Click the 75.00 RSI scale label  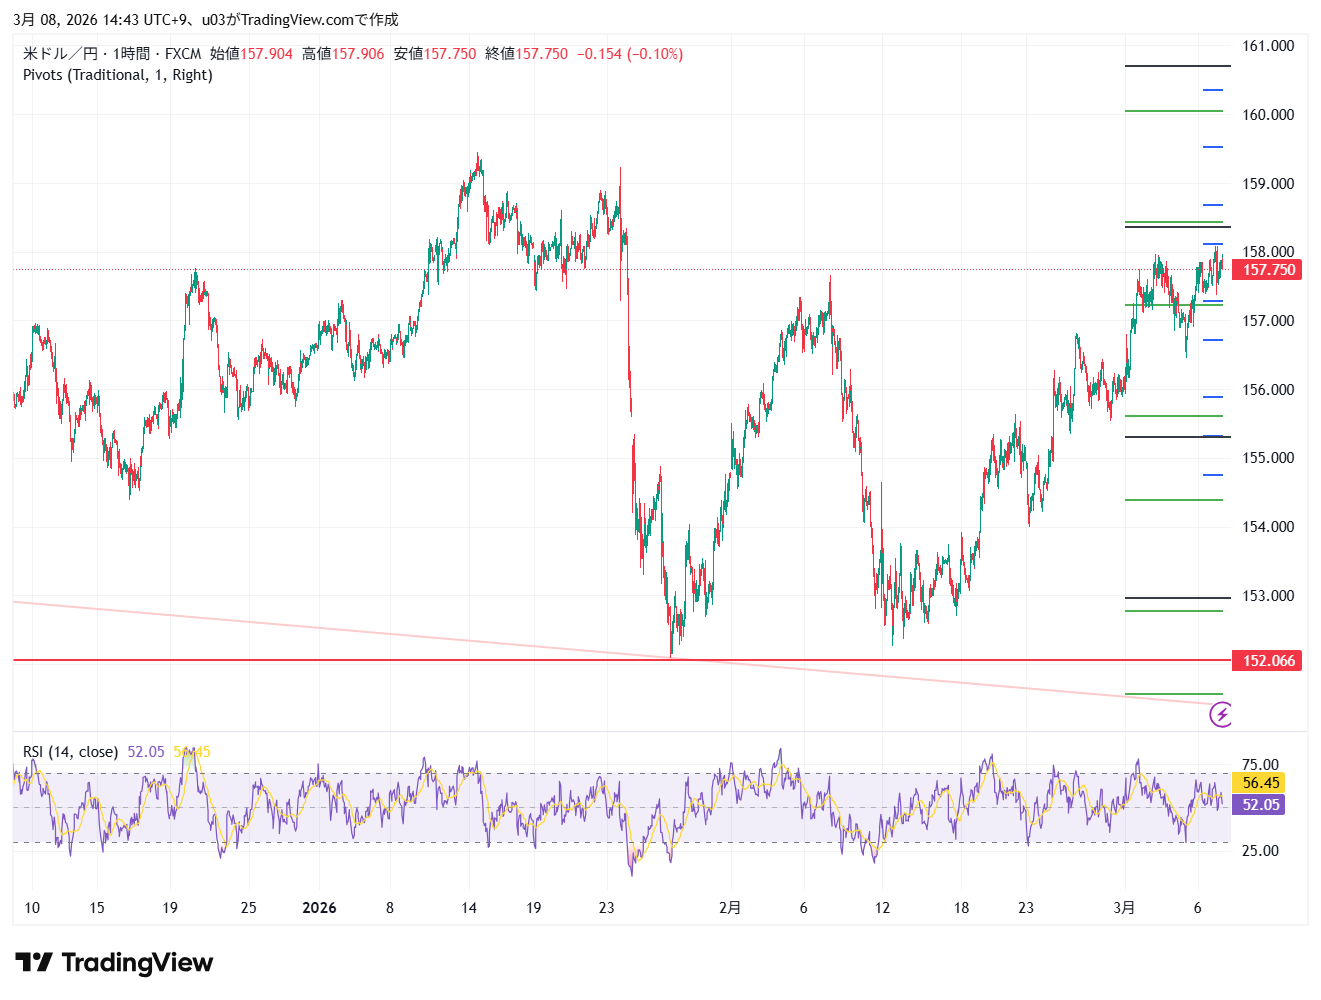click(x=1259, y=765)
